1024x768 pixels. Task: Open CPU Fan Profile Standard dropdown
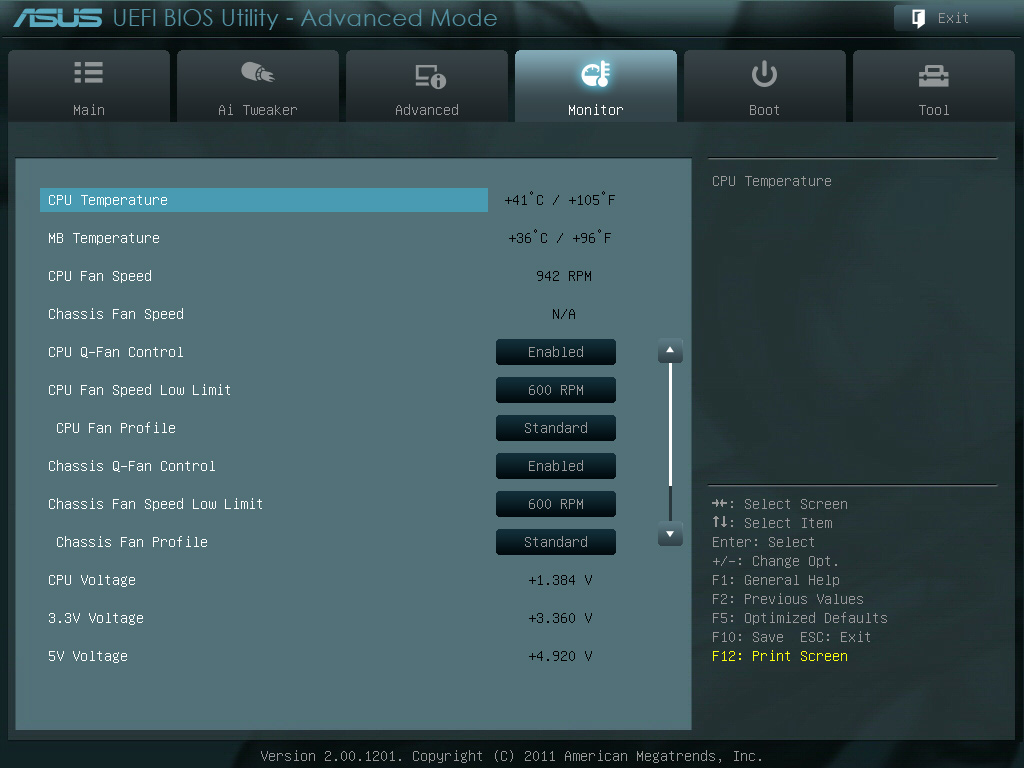coord(555,428)
